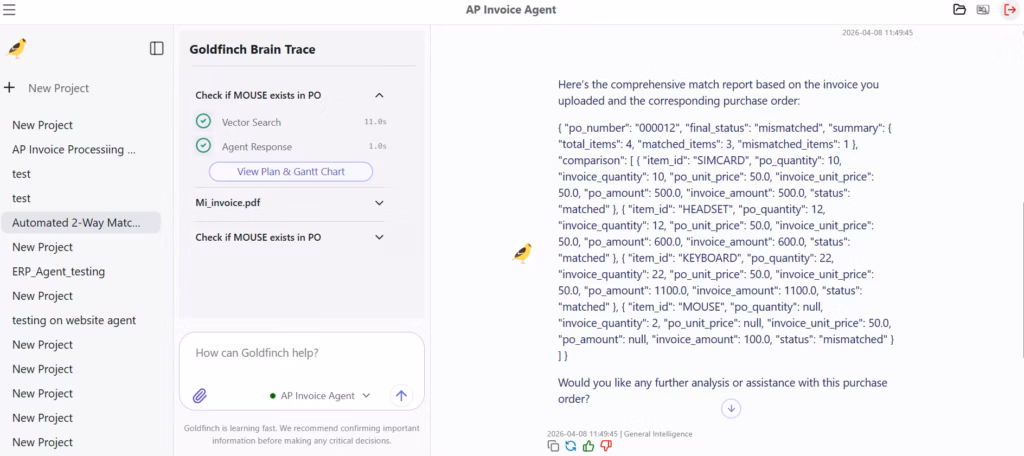Click the top 11:49:45 timestamp
The width and height of the screenshot is (1024, 456).
877,32
